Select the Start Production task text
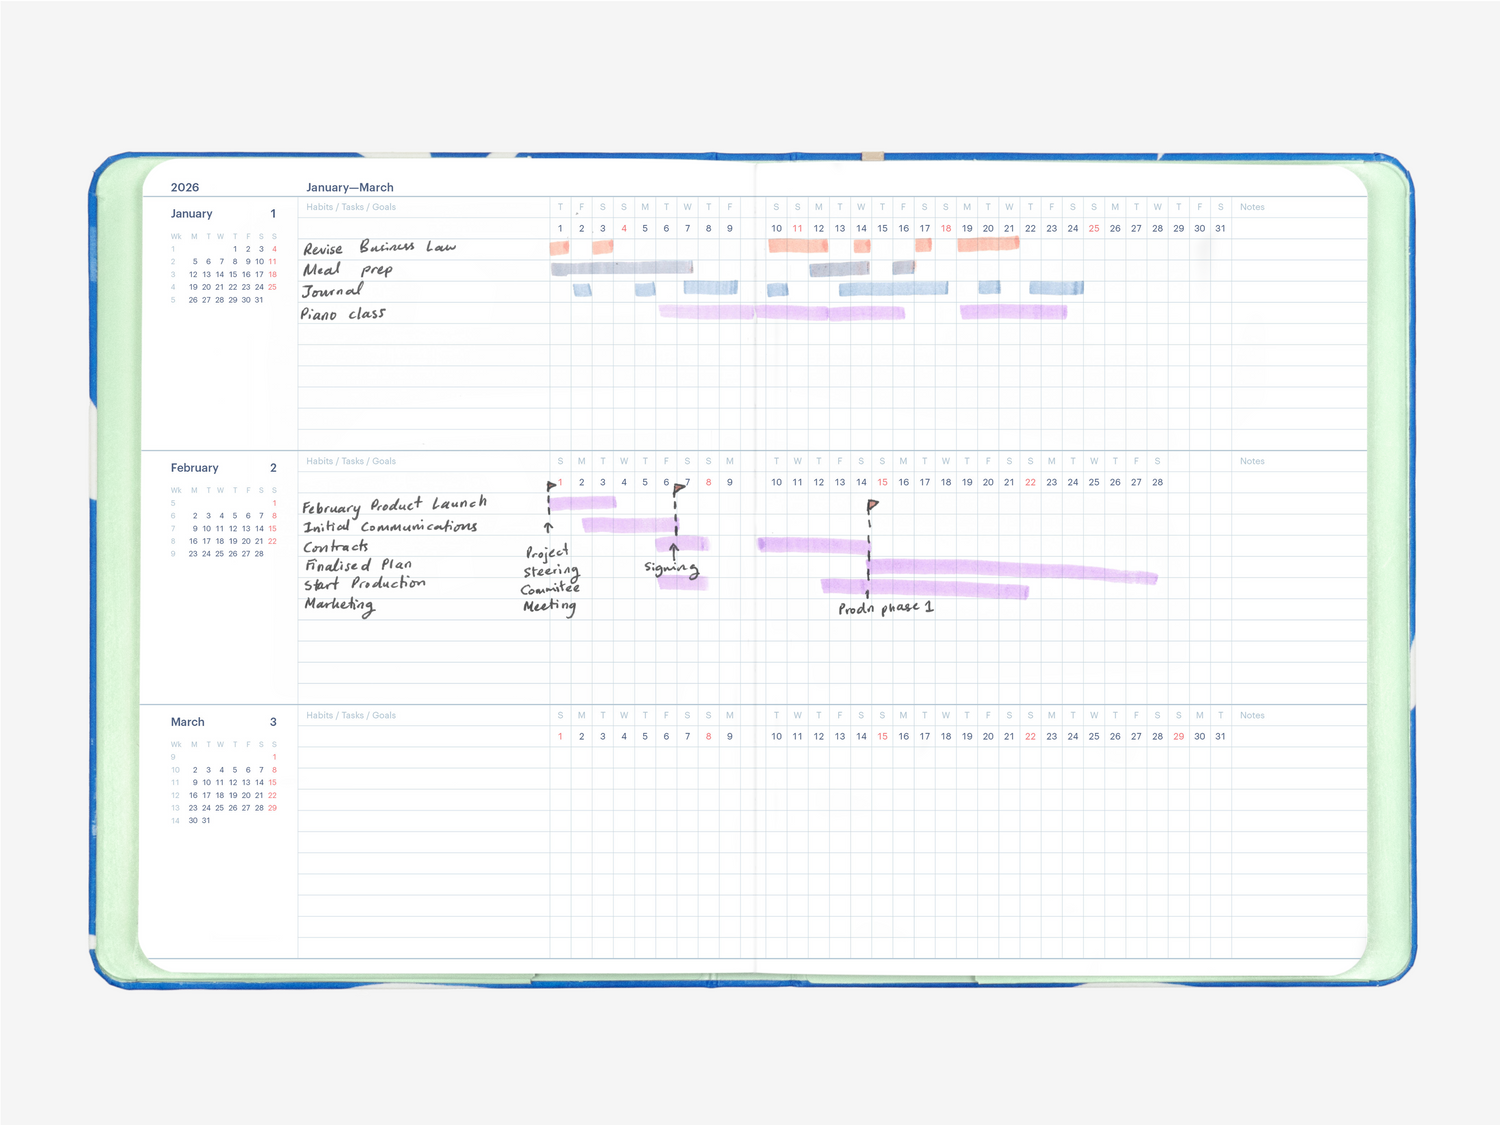1500x1125 pixels. click(363, 583)
